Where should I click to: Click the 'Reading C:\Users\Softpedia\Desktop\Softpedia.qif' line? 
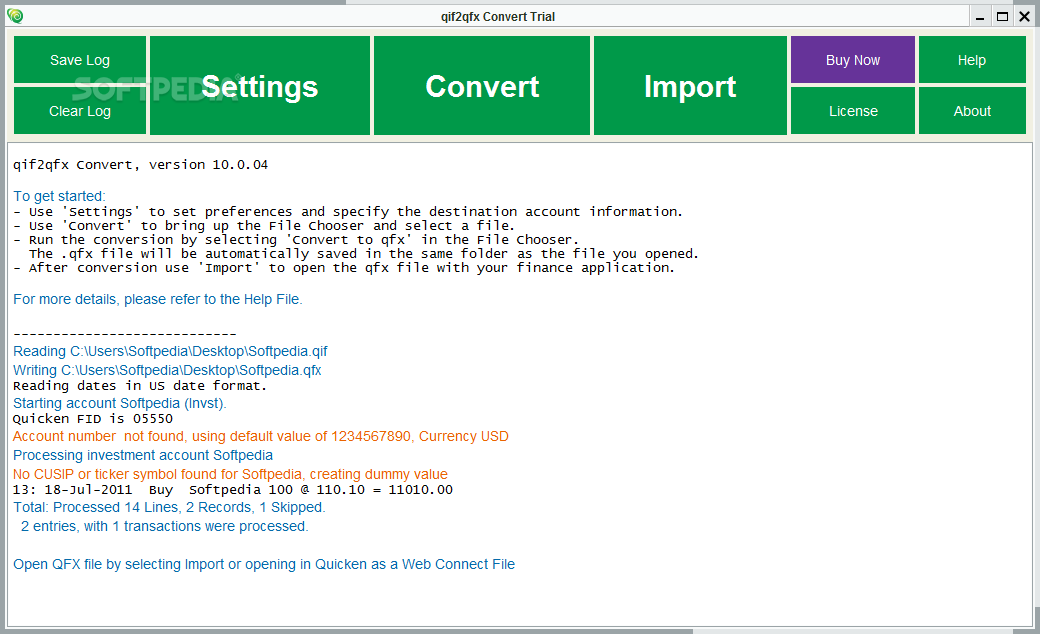pos(170,351)
